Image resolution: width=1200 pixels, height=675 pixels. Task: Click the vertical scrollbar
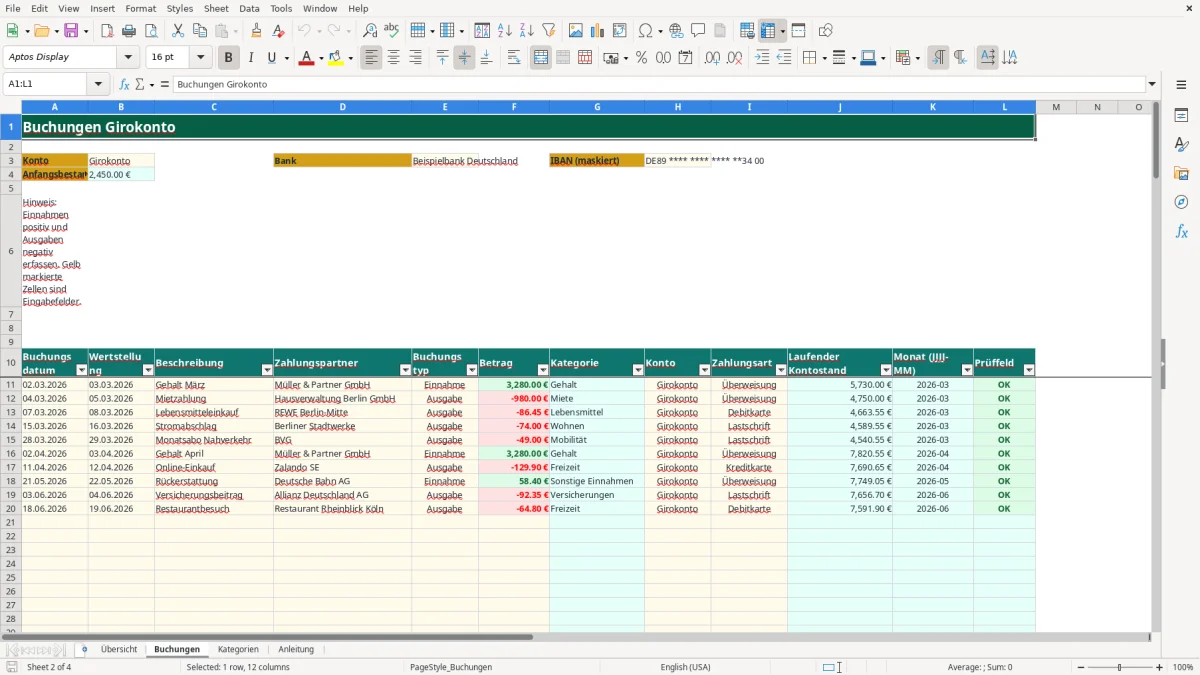pyautogui.click(x=1156, y=366)
